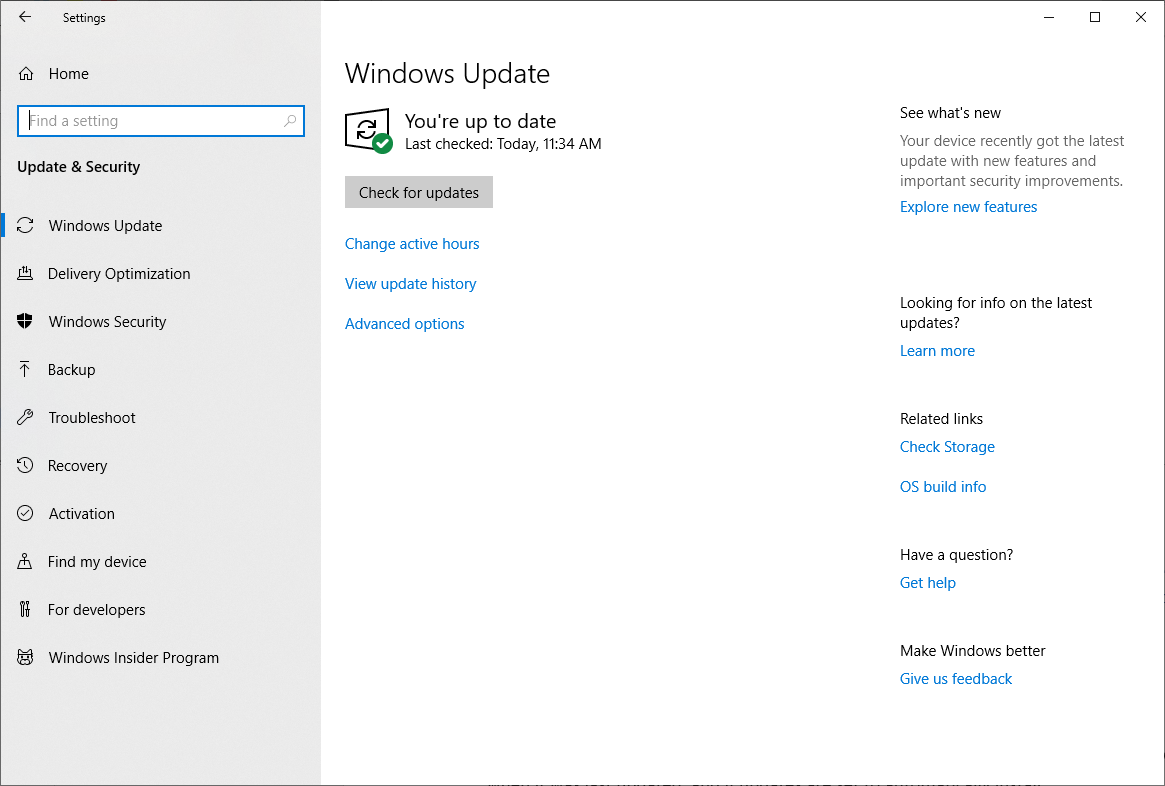Click Give us feedback link
1165x786 pixels.
tap(956, 678)
